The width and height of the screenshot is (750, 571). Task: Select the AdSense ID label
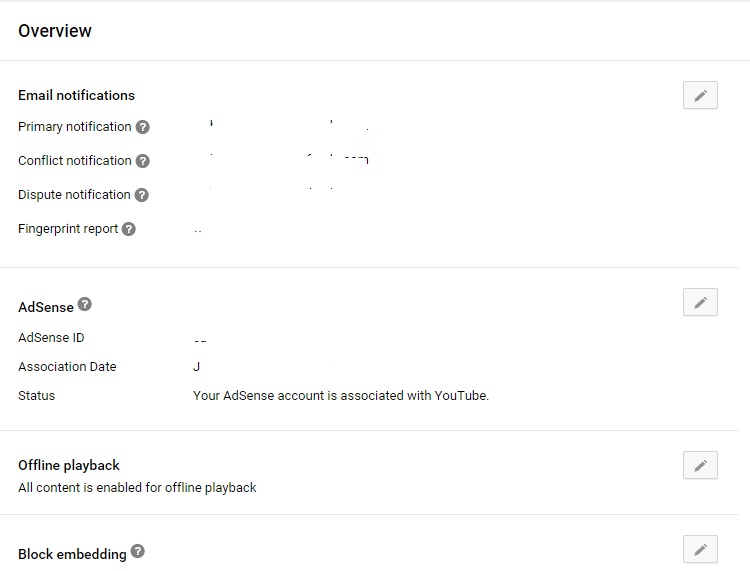[x=51, y=338]
